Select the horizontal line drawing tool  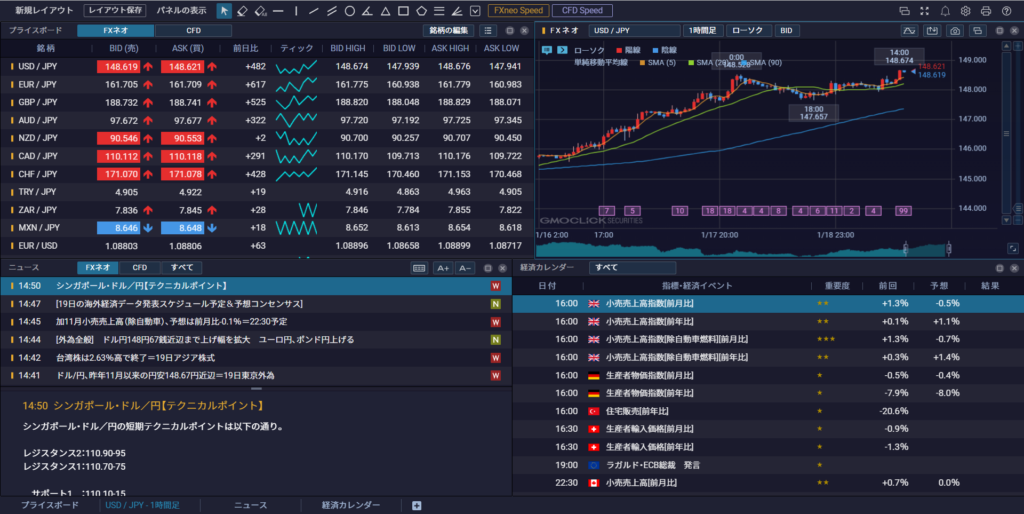click(278, 10)
